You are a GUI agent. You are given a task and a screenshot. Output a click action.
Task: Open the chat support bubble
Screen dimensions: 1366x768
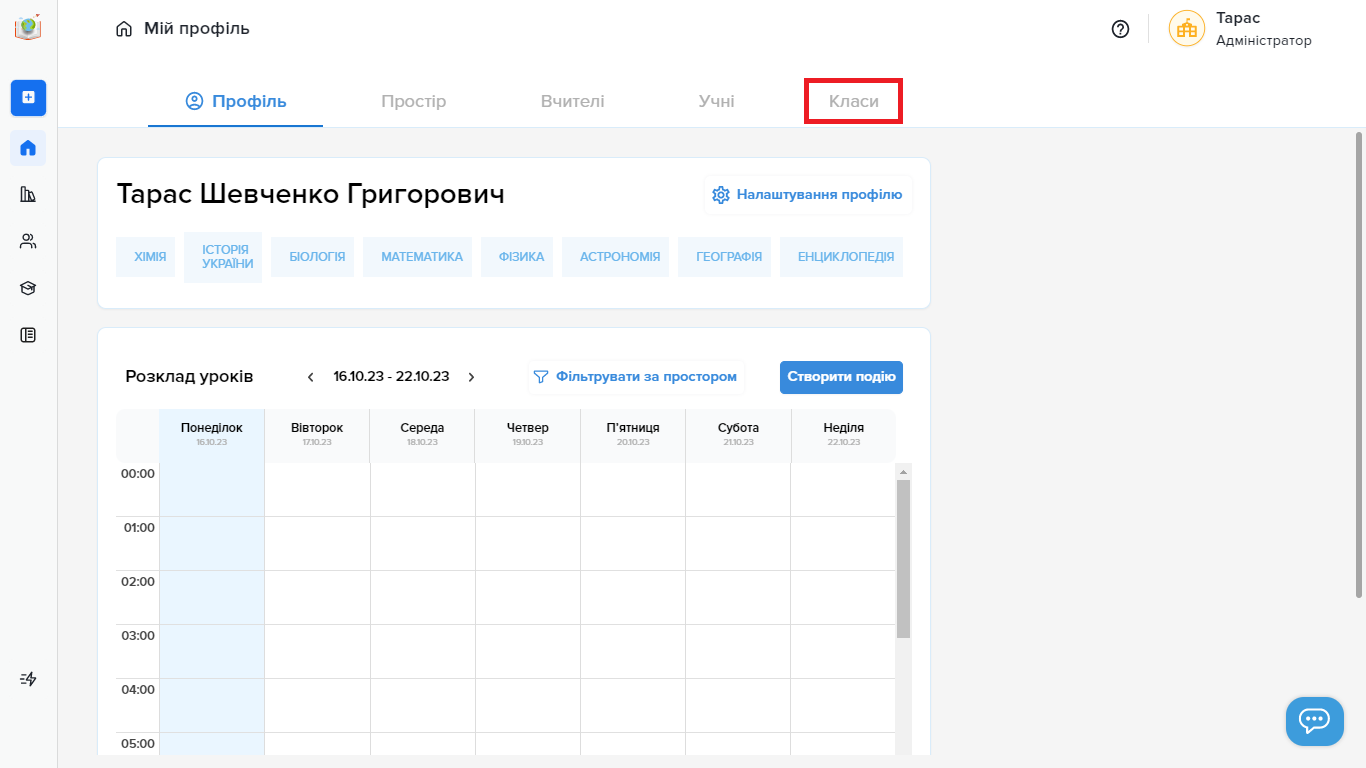[x=1314, y=721]
